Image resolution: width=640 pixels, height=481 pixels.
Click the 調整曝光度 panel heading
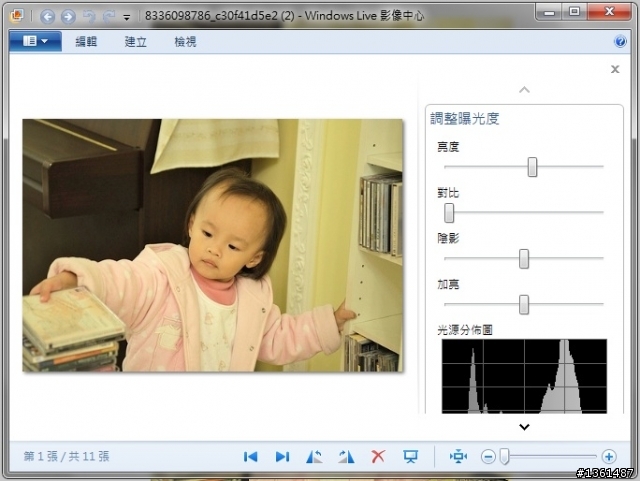click(464, 119)
